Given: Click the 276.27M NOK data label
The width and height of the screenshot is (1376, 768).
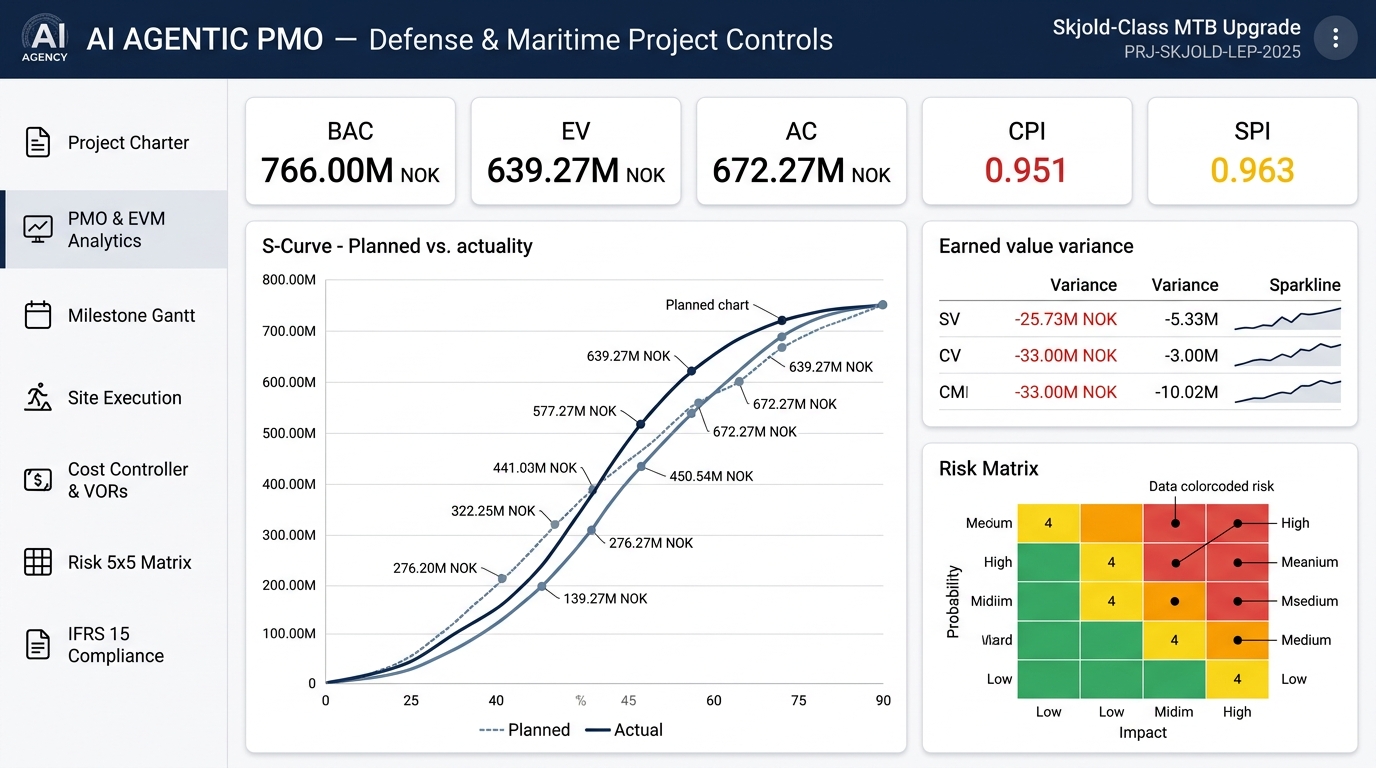Looking at the screenshot, I should click(651, 543).
